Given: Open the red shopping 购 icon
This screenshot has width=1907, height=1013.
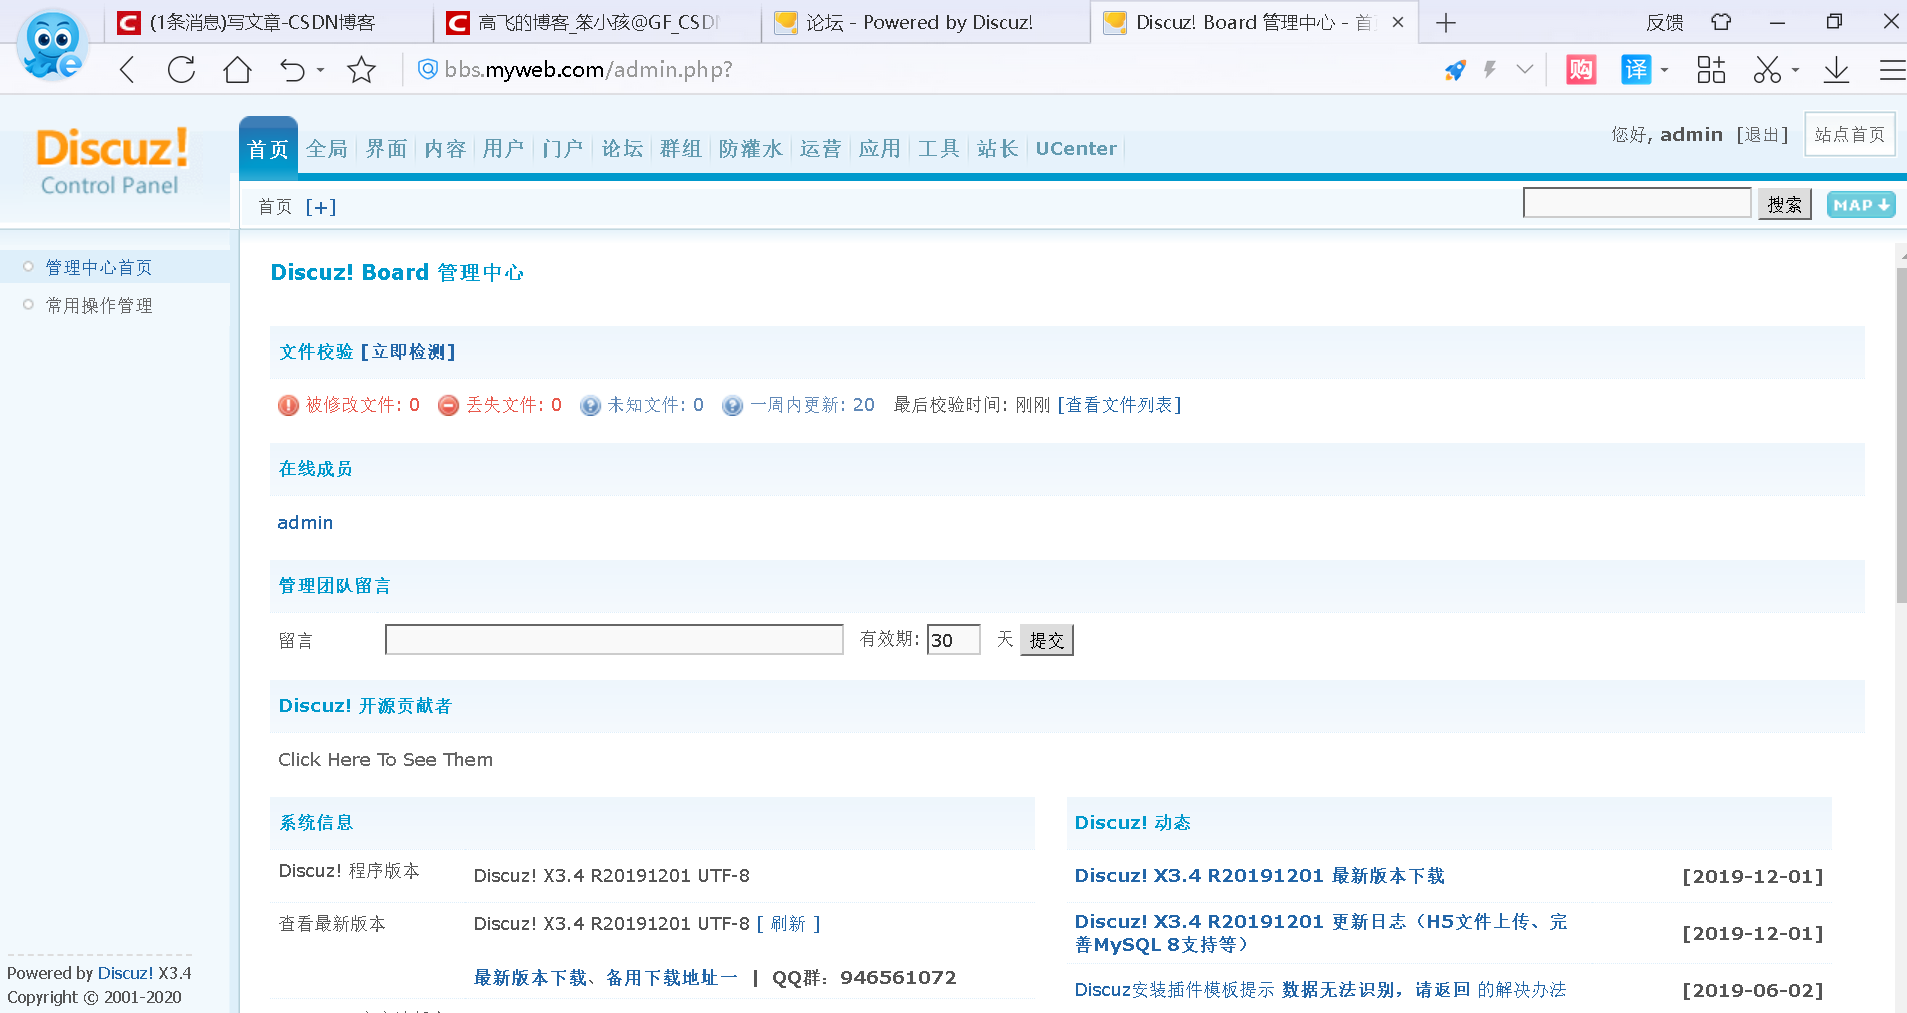Looking at the screenshot, I should pos(1581,70).
